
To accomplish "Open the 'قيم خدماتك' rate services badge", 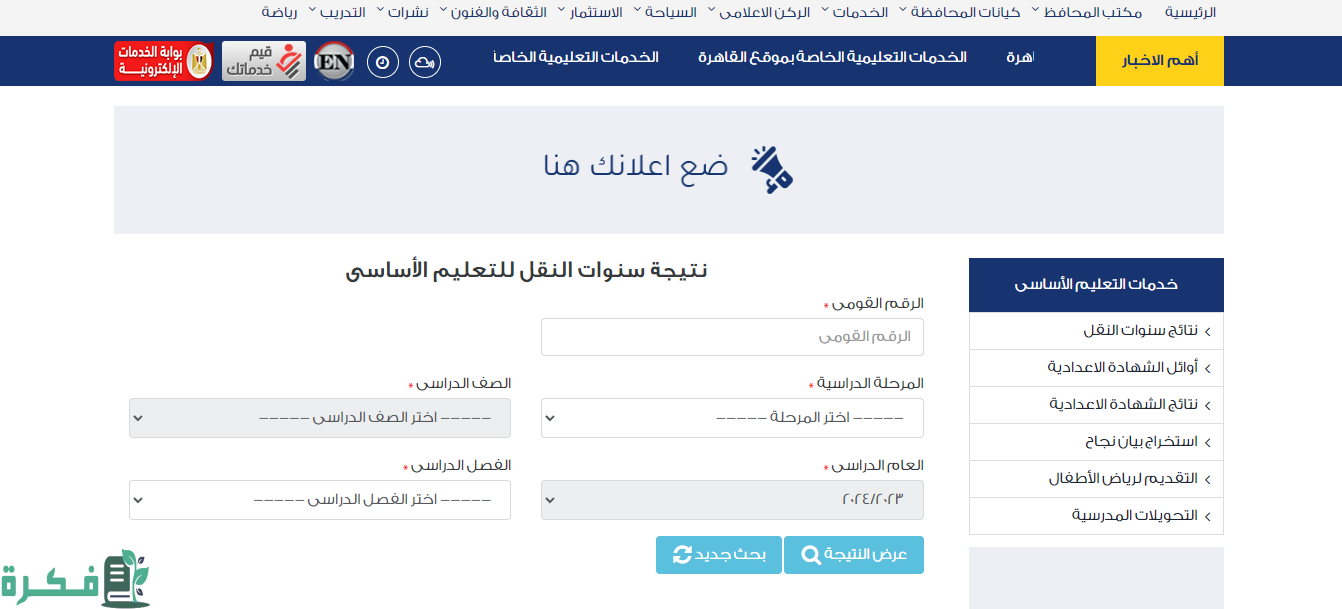I will 263,61.
